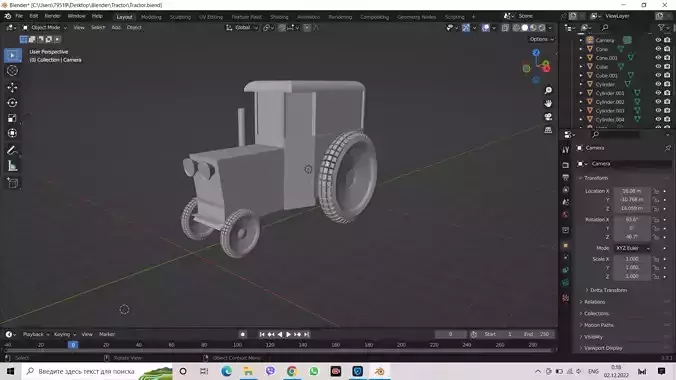The width and height of the screenshot is (676, 380).
Task: Select the Transform tool
Action: (12, 133)
